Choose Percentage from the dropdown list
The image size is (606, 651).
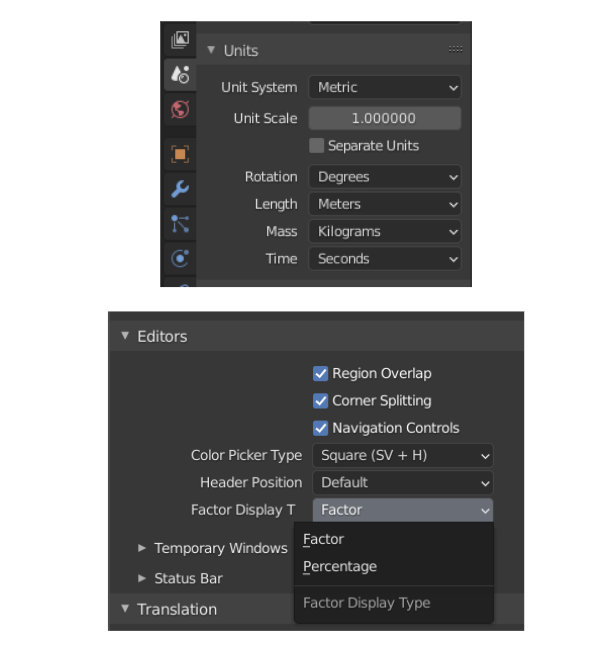pyautogui.click(x=393, y=567)
